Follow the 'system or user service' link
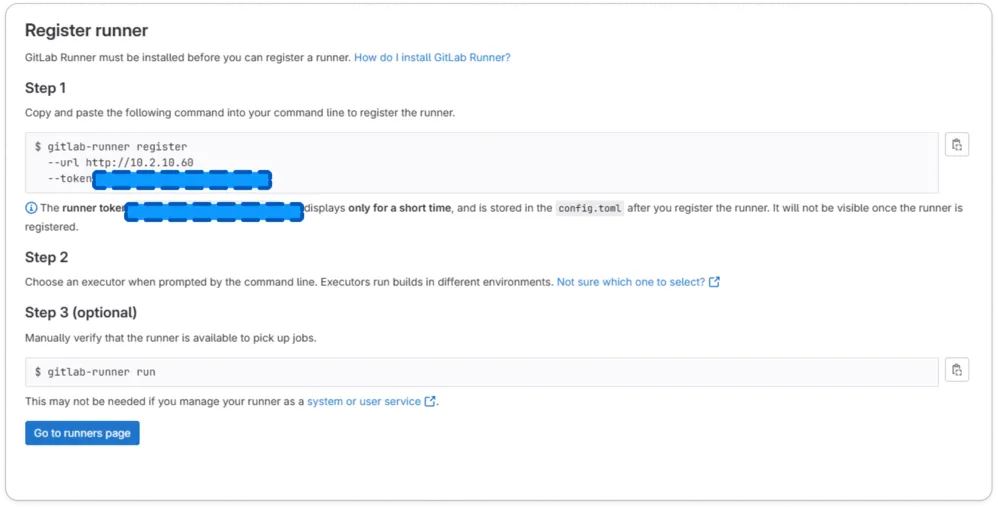The width and height of the screenshot is (998, 508). pos(364,402)
